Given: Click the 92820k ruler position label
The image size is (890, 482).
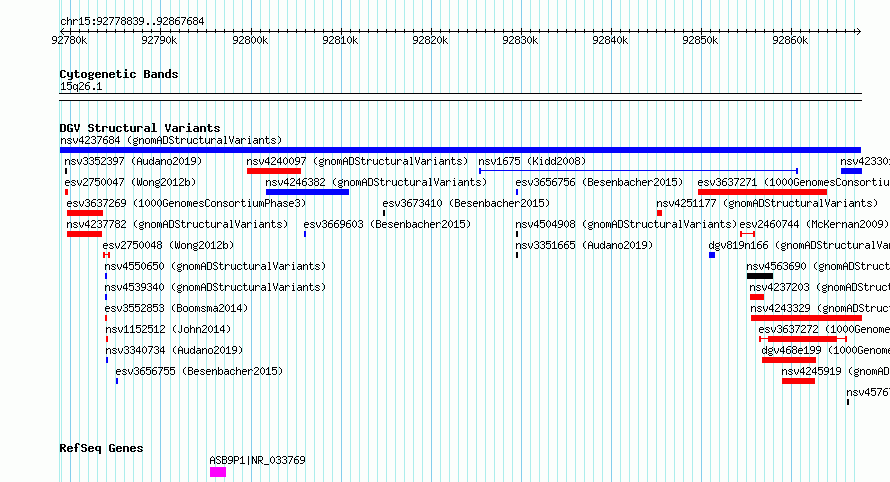Looking at the screenshot, I should (430, 40).
